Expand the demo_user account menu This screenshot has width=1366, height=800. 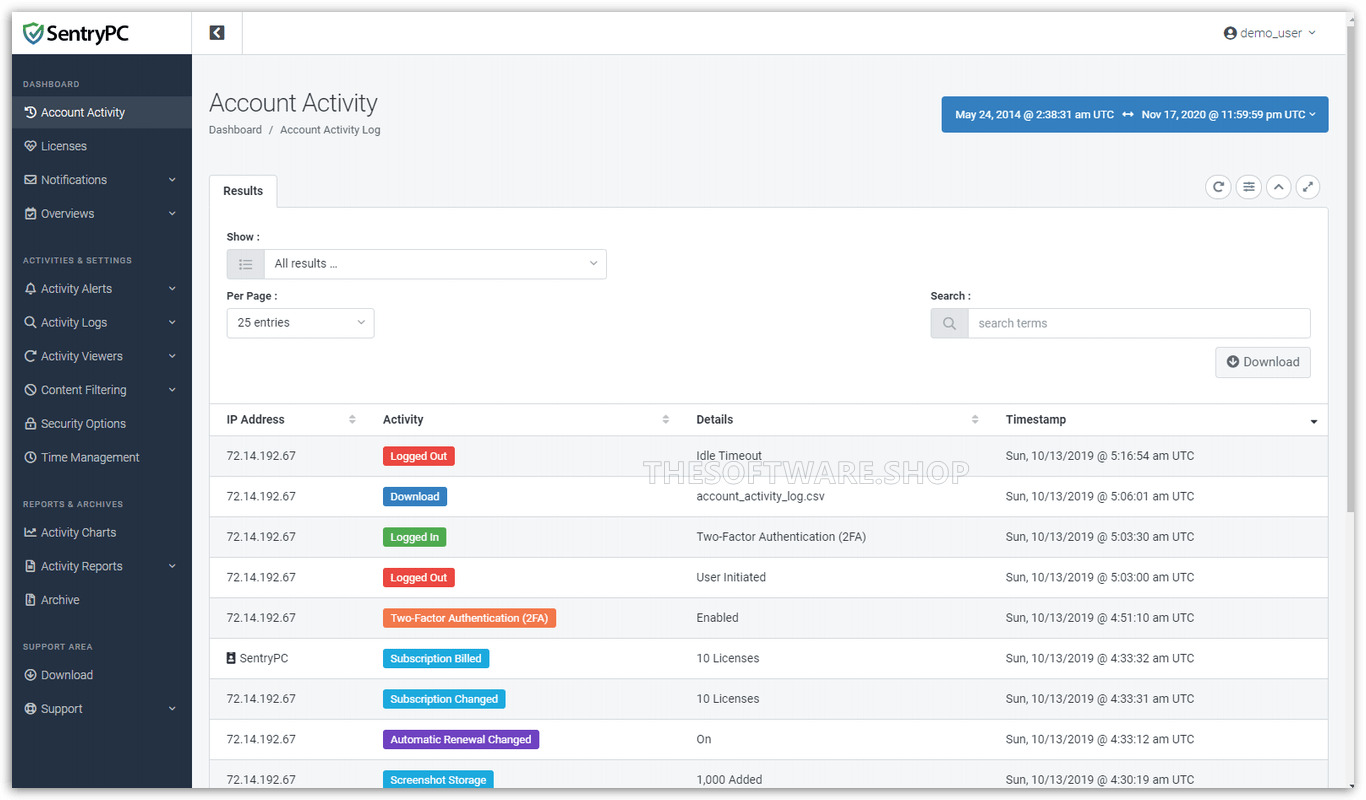click(x=1269, y=32)
